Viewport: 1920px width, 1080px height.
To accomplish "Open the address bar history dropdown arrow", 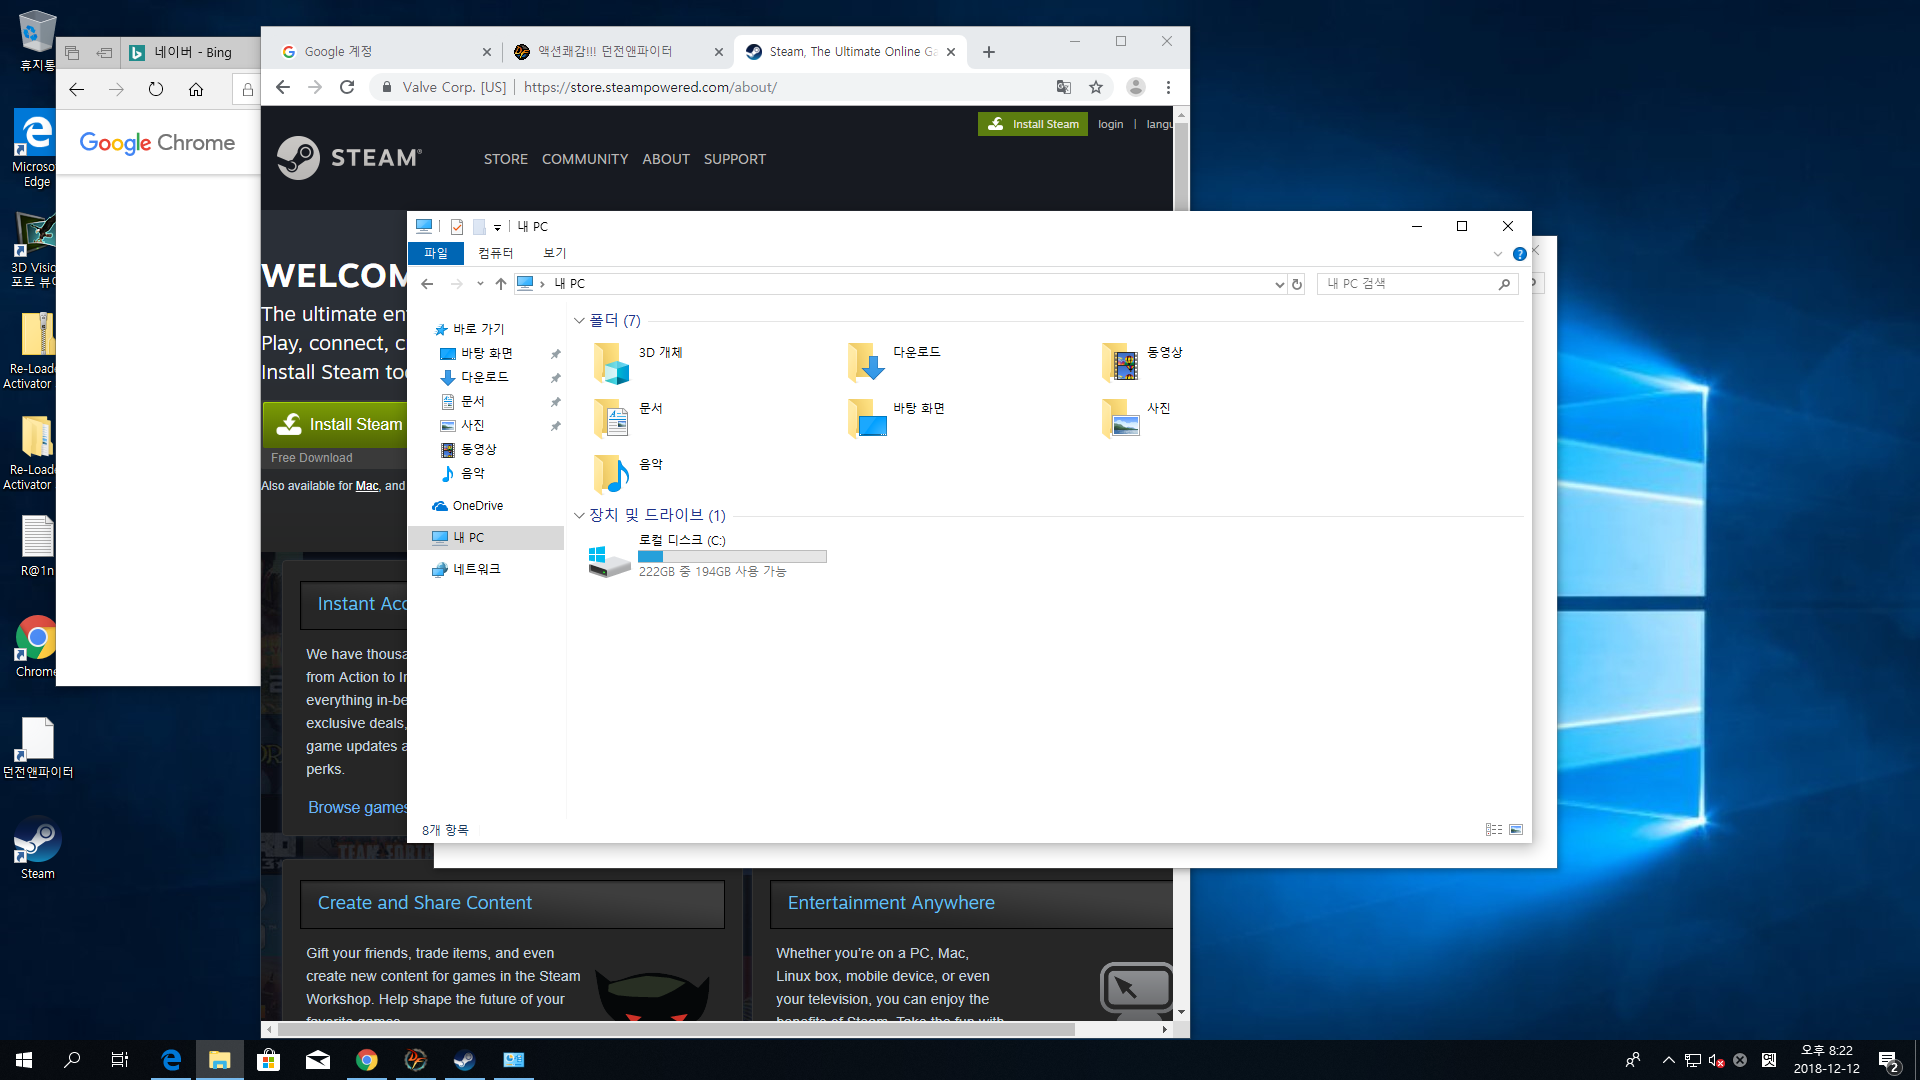I will point(1279,284).
